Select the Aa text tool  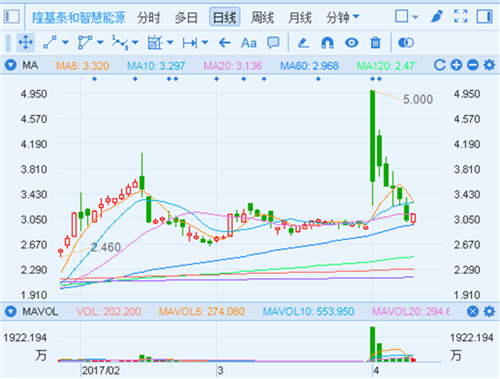[249, 43]
